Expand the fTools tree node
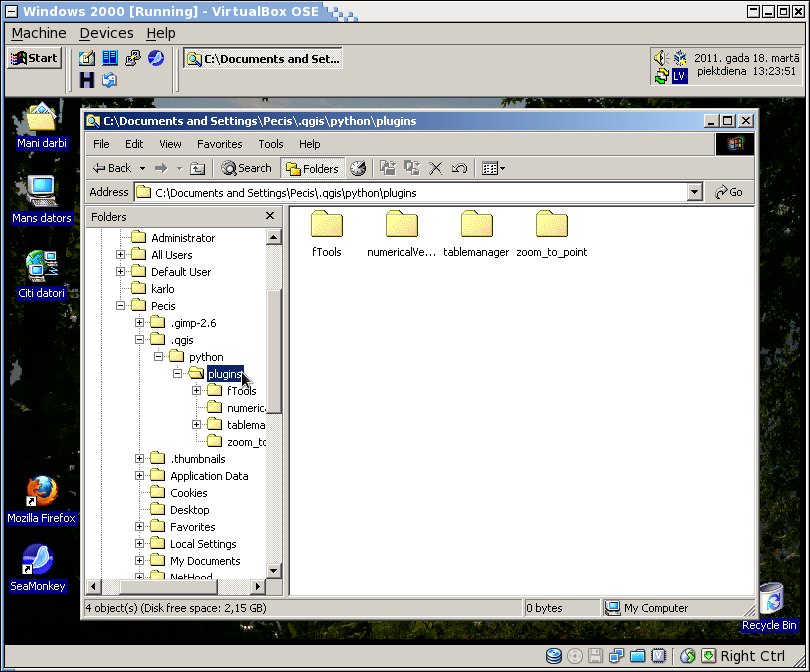Viewport: 810px width, 672px height. (x=196, y=390)
